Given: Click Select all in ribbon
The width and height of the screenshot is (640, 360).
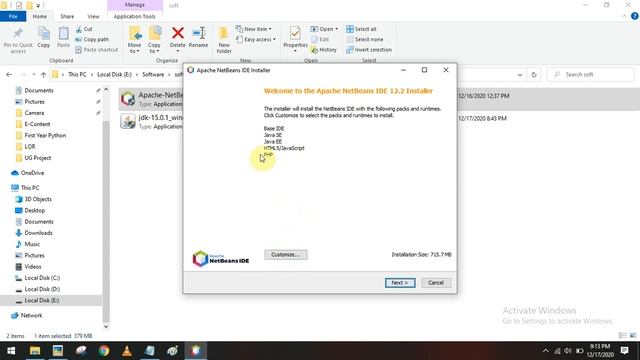Looking at the screenshot, I should [x=361, y=29].
